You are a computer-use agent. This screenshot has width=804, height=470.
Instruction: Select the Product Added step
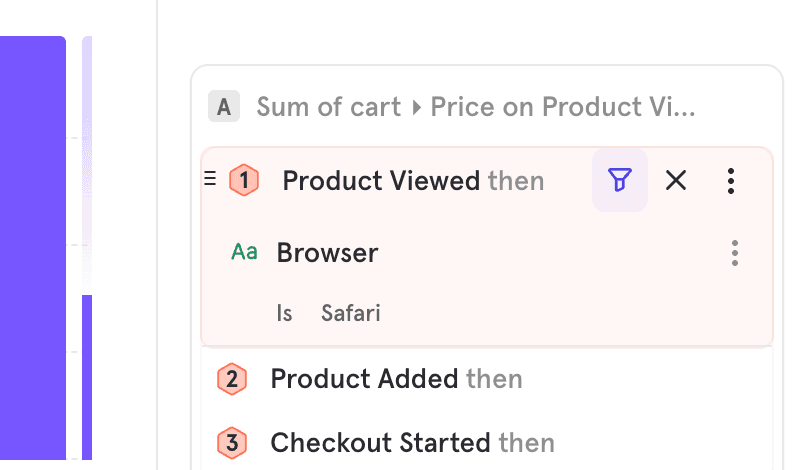tap(364, 380)
